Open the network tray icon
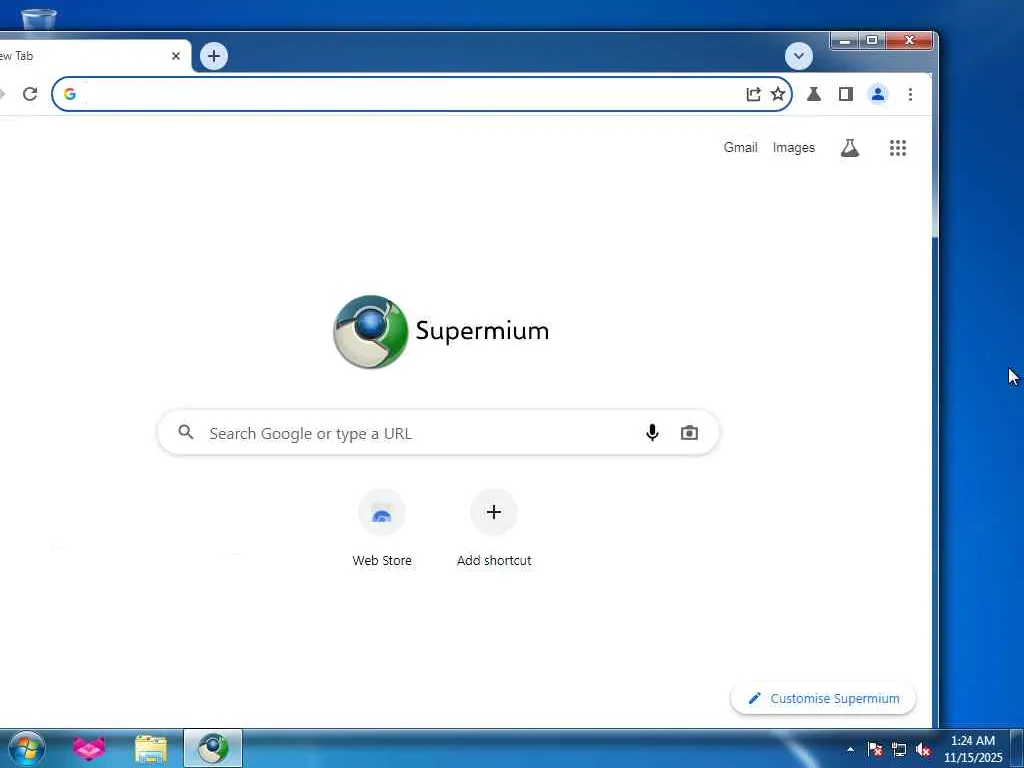1024x768 pixels. tap(899, 750)
